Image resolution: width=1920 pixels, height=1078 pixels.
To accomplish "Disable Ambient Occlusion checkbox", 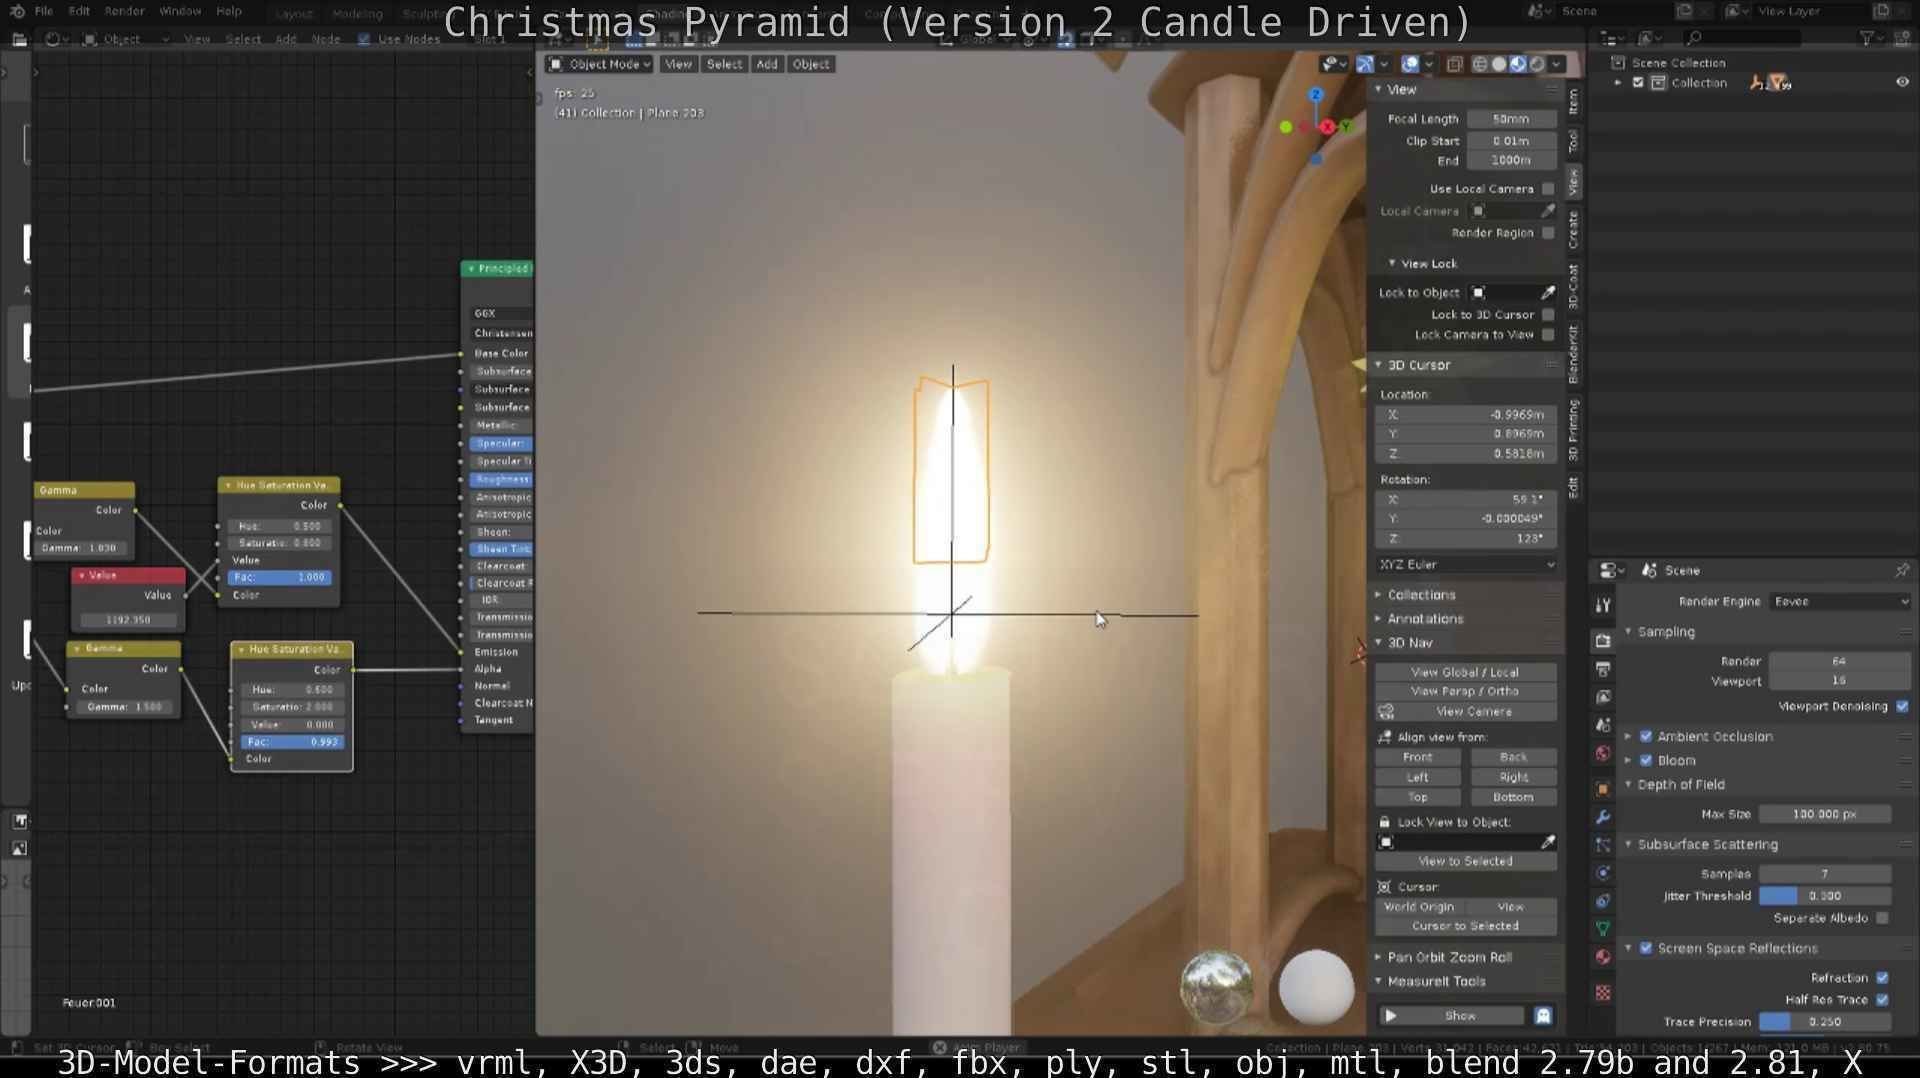I will (x=1646, y=737).
